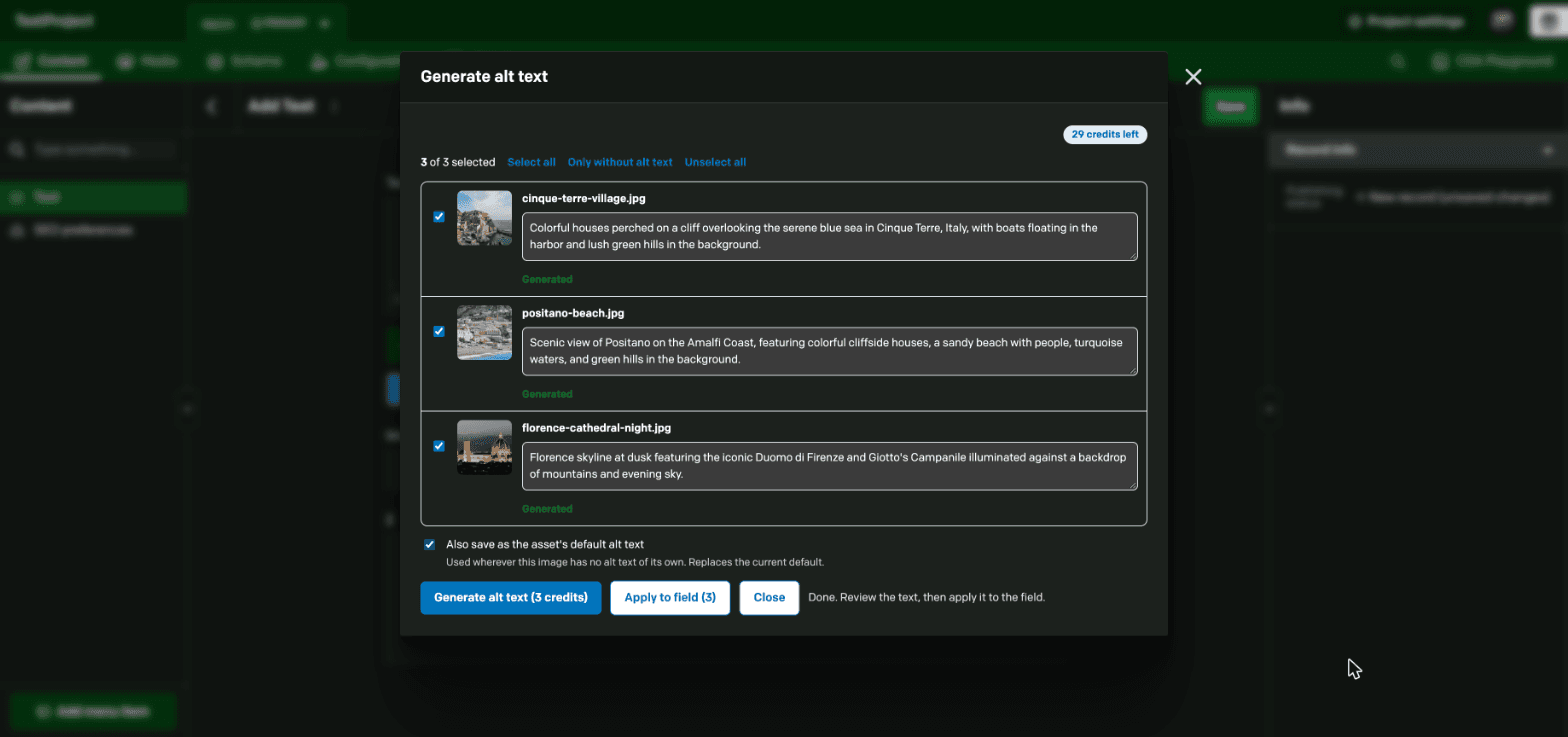Start "Generate alt text (3 credits)"

click(511, 598)
